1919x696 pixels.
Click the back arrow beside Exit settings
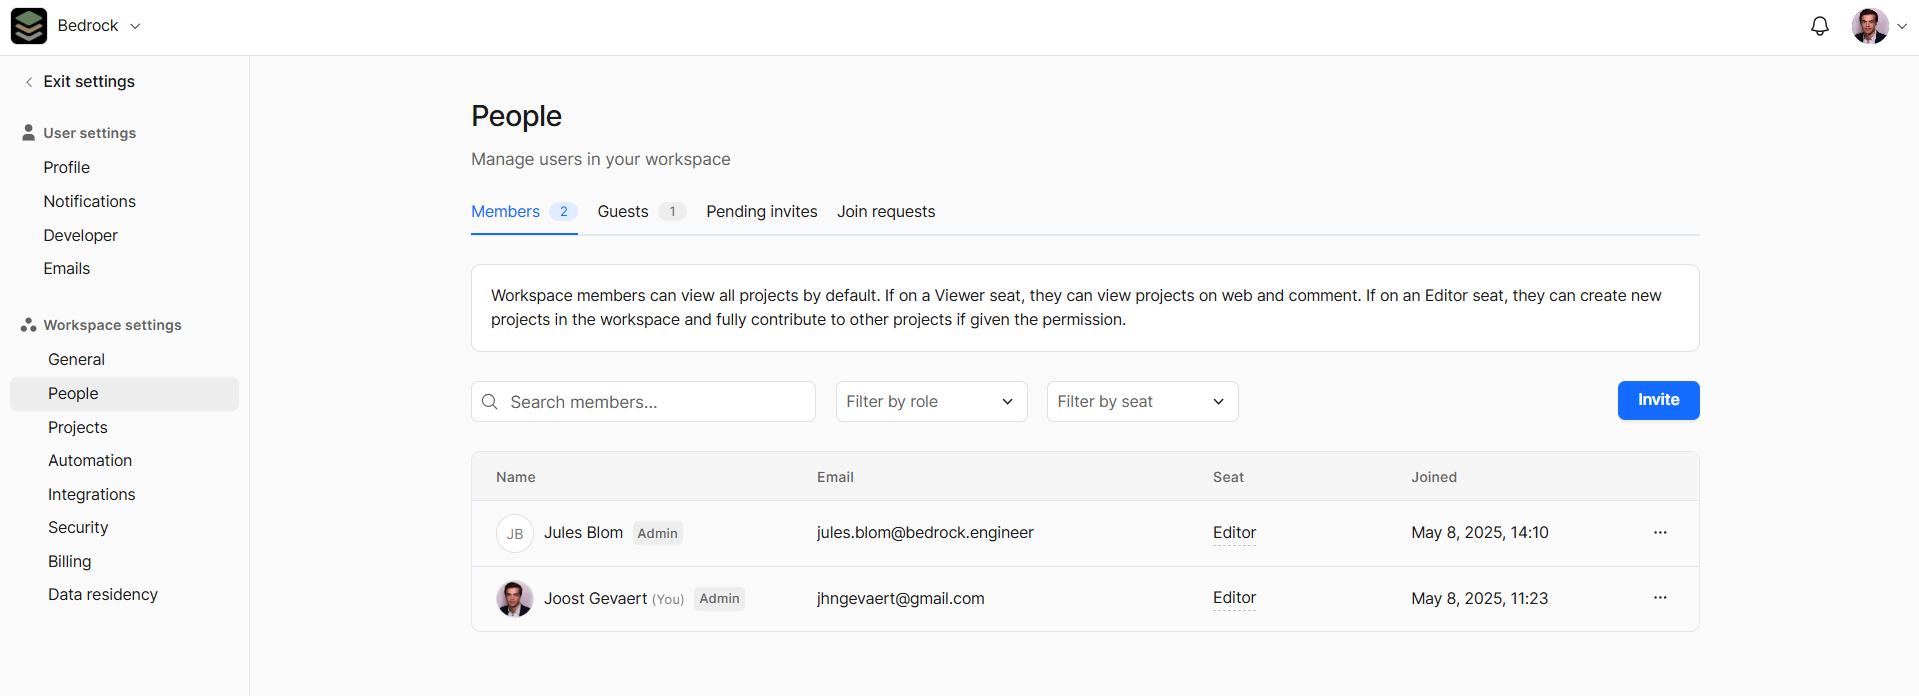(29, 82)
